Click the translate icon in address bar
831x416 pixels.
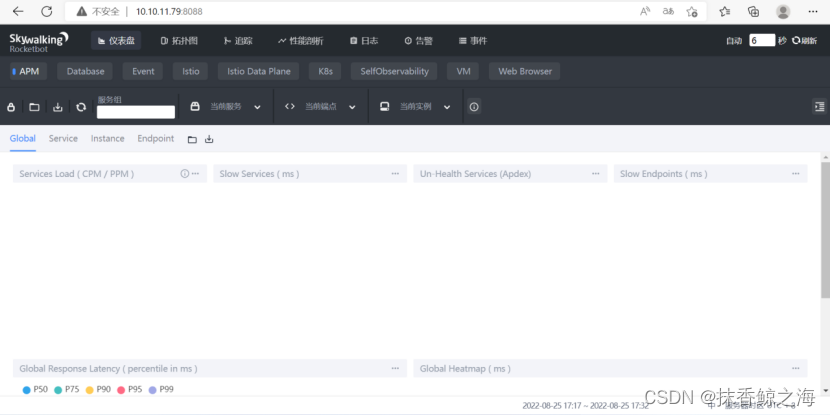pyautogui.click(x=668, y=11)
